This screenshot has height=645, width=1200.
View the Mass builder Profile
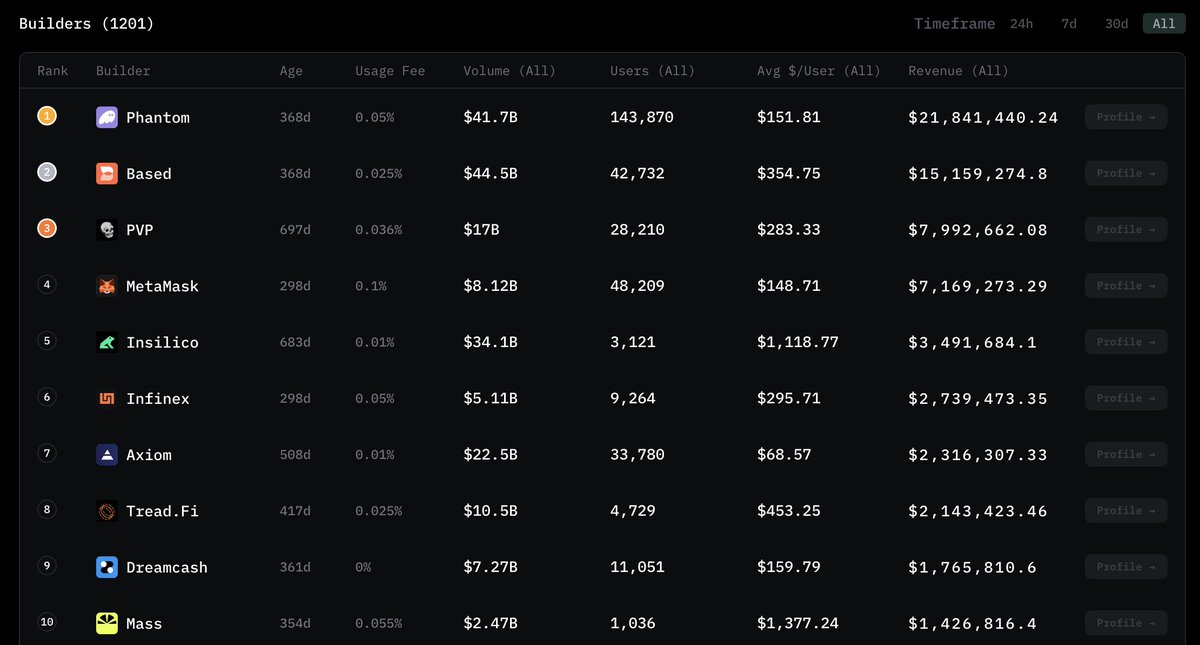click(1126, 623)
